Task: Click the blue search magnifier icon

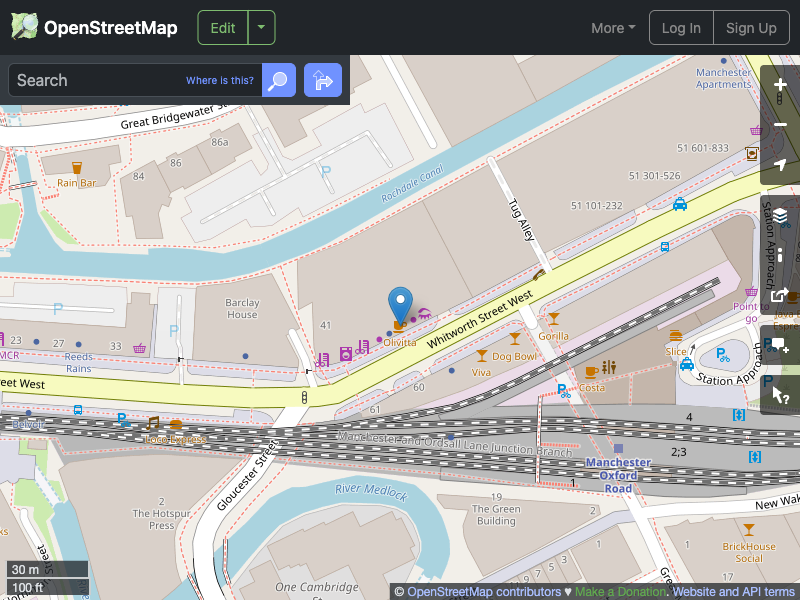Action: coord(278,80)
